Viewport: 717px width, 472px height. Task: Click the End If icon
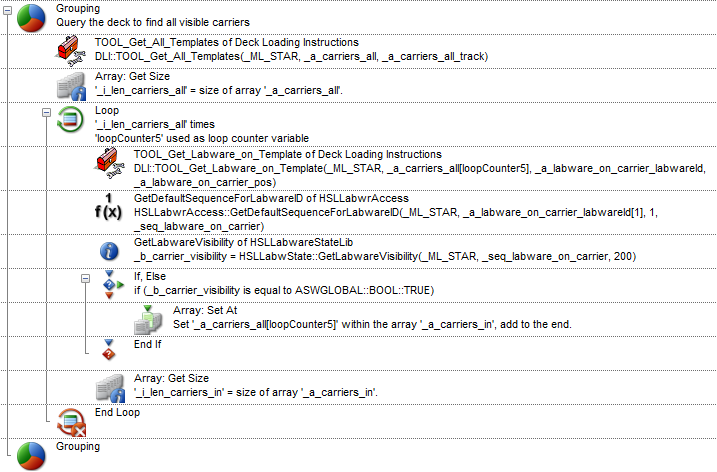point(111,346)
